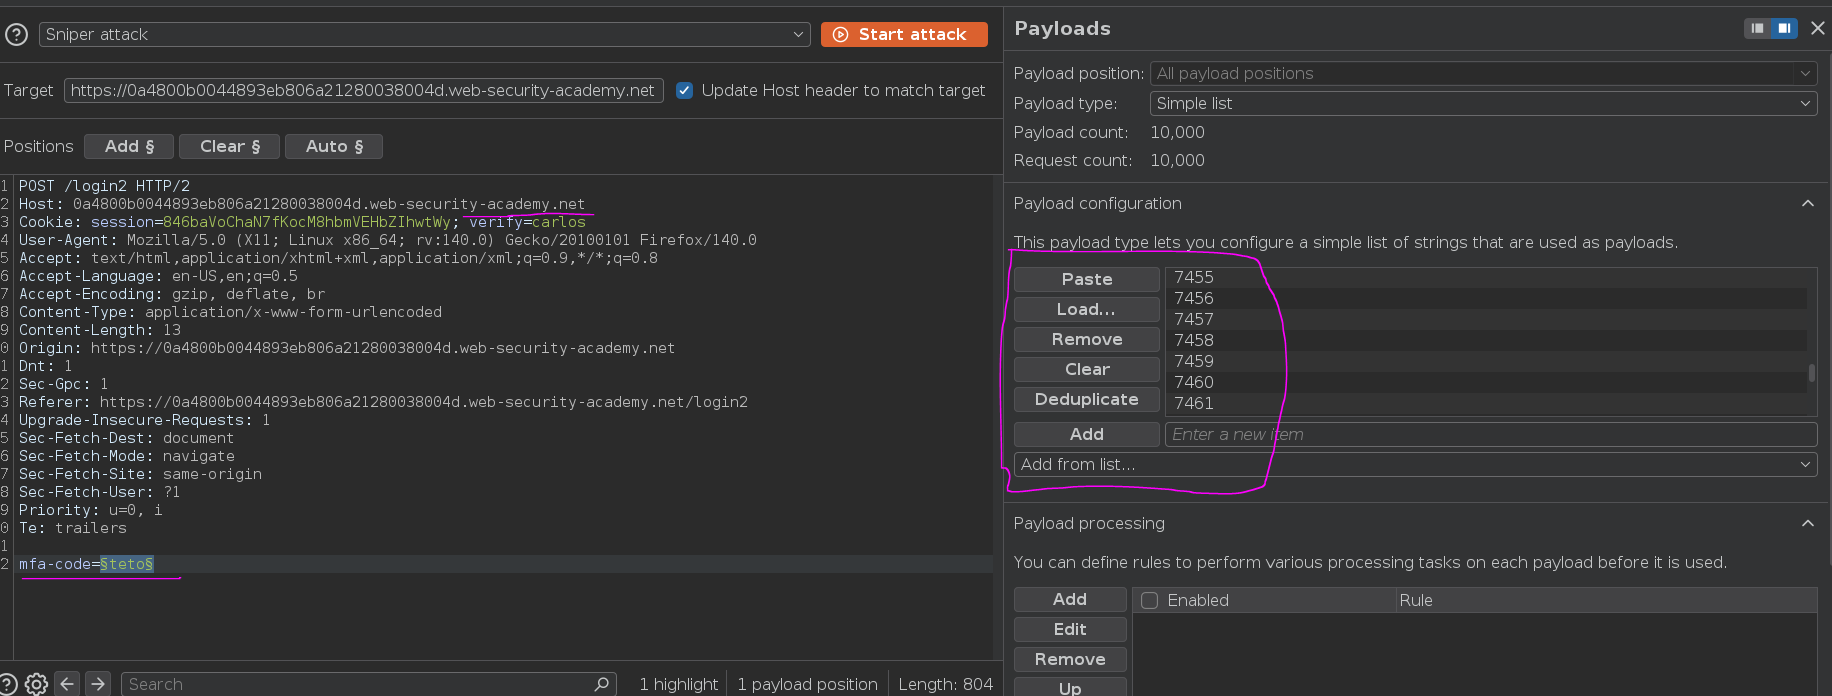
Task: Click the Origin header line
Action: tap(347, 348)
